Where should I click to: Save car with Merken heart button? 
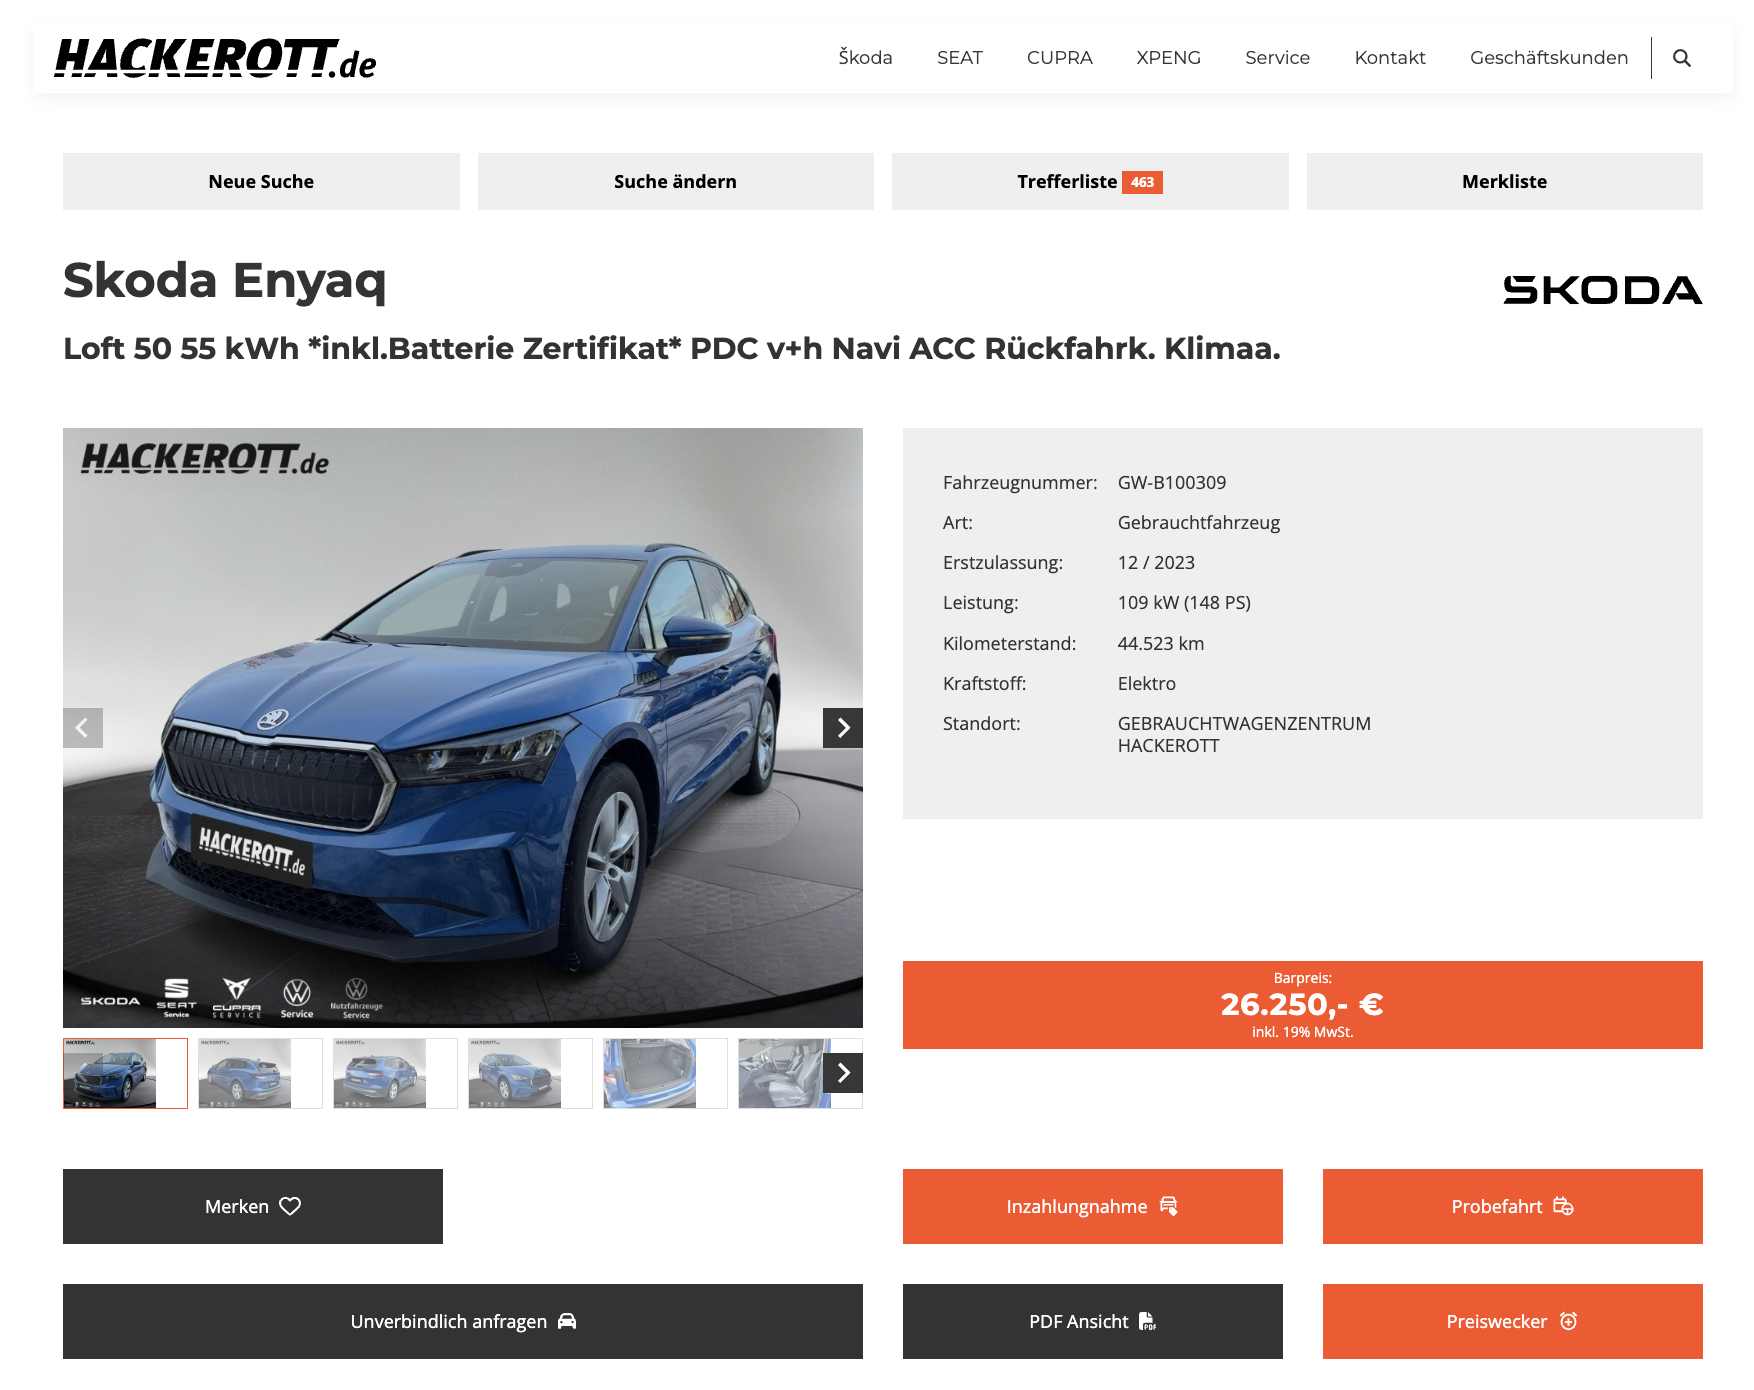point(252,1206)
